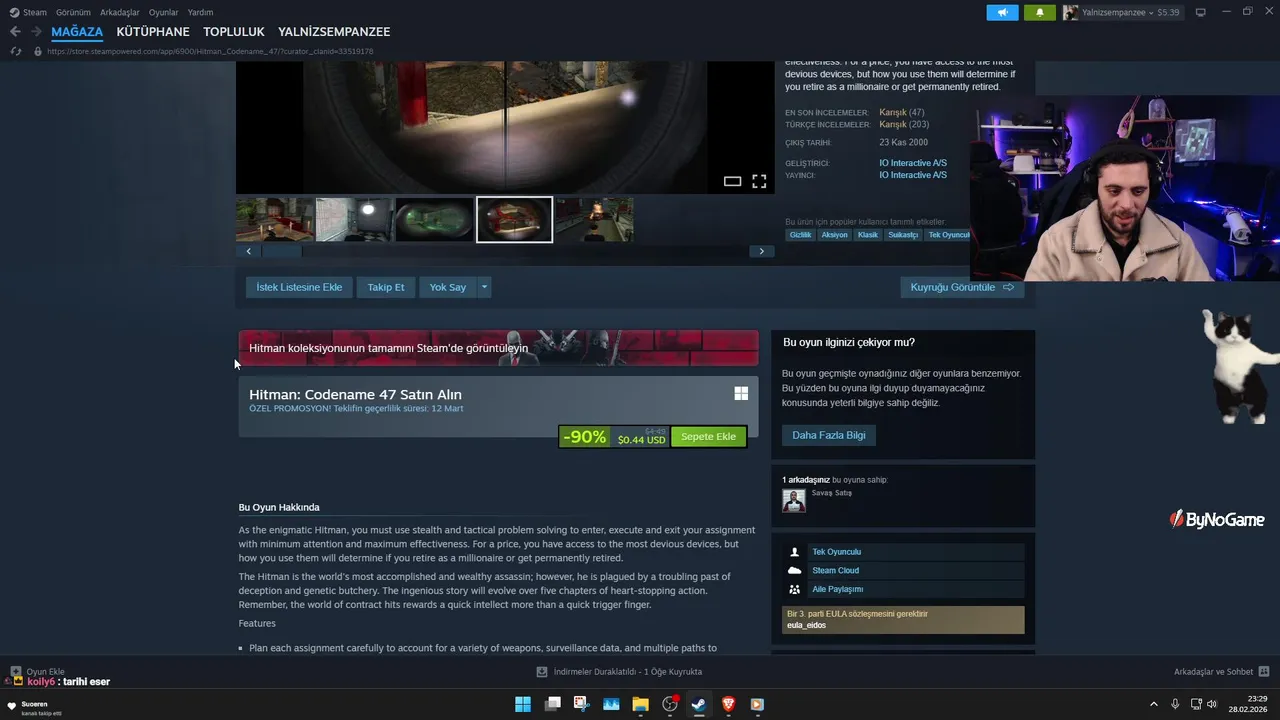Open Turkish reviews Karışık (203)
Screen dimensions: 1280x720
point(904,124)
